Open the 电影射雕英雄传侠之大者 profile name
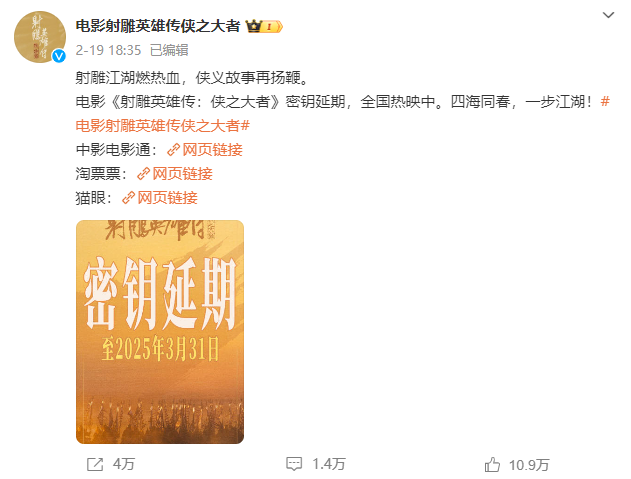Image resolution: width=631 pixels, height=479 pixels. [158, 26]
